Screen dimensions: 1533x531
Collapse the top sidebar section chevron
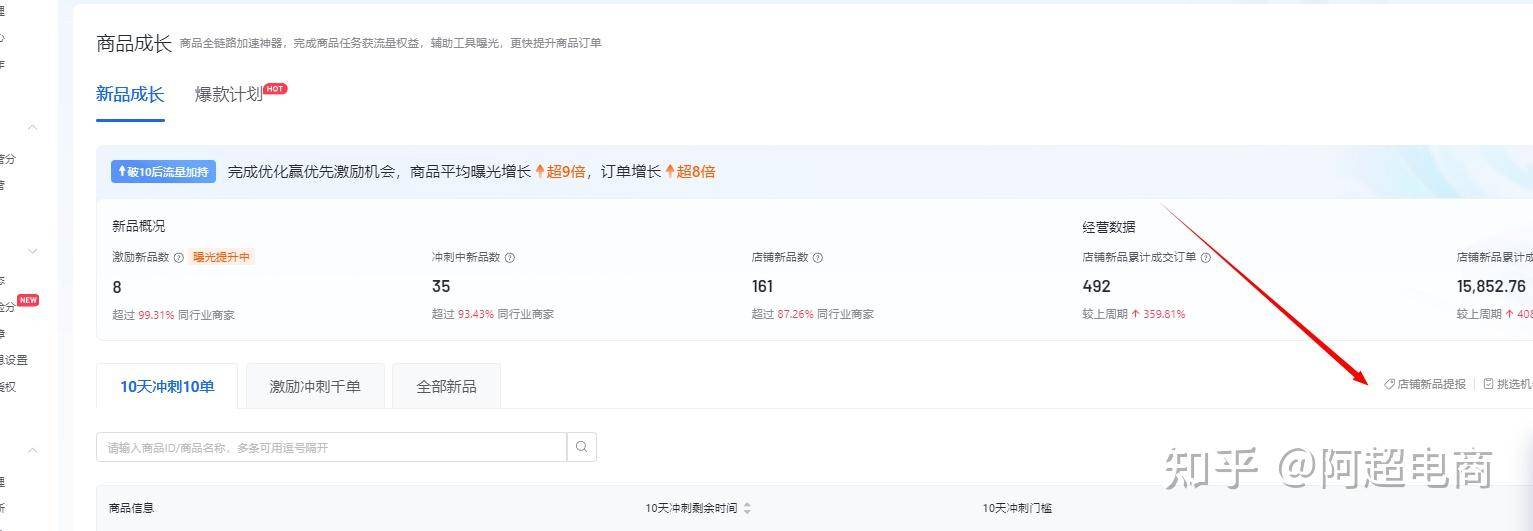32,127
